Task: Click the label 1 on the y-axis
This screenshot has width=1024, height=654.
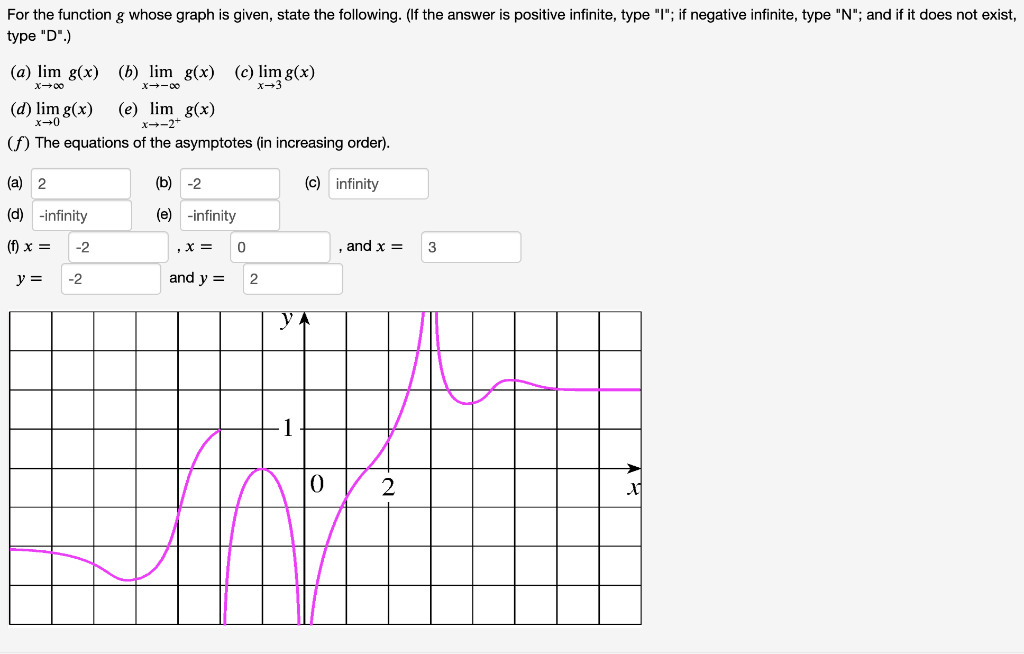Action: [286, 428]
